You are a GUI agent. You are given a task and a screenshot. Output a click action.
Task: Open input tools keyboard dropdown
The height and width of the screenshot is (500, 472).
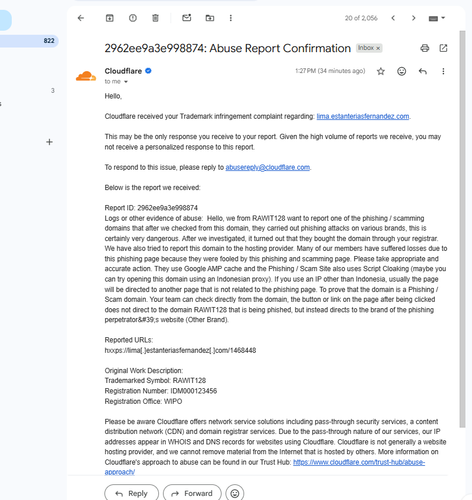tap(437, 18)
